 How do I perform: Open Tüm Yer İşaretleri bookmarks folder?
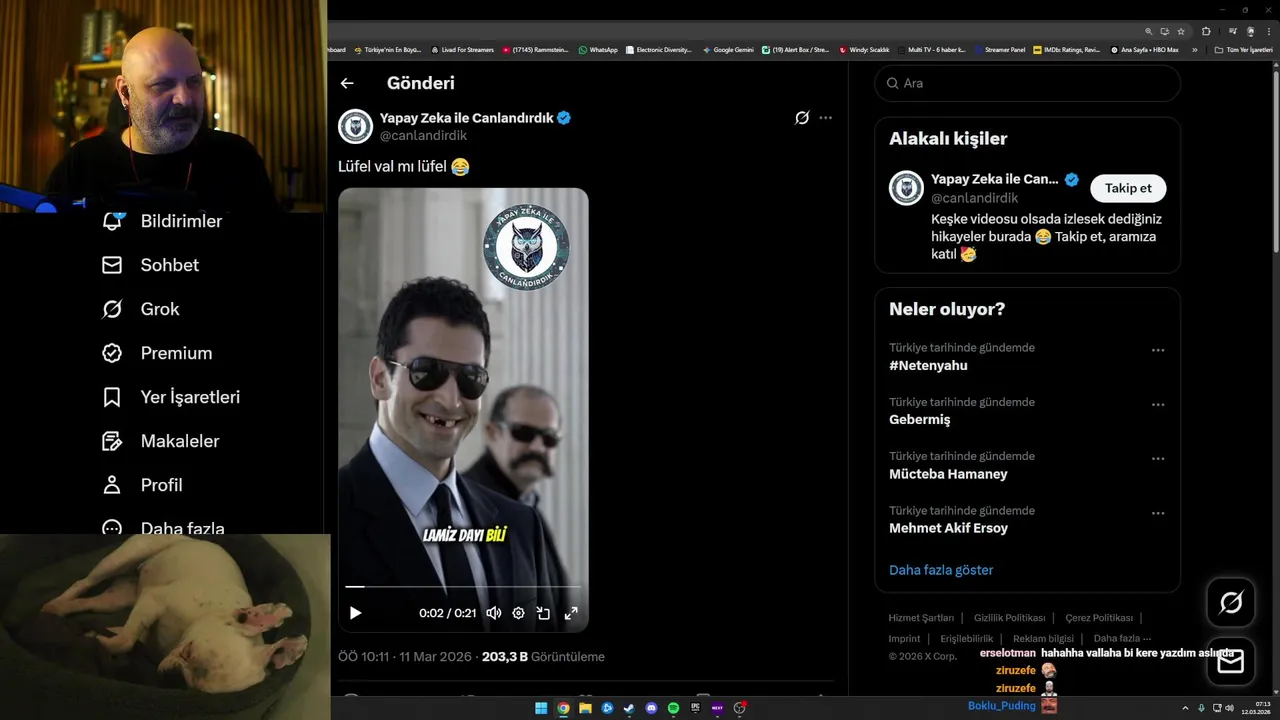point(1243,49)
